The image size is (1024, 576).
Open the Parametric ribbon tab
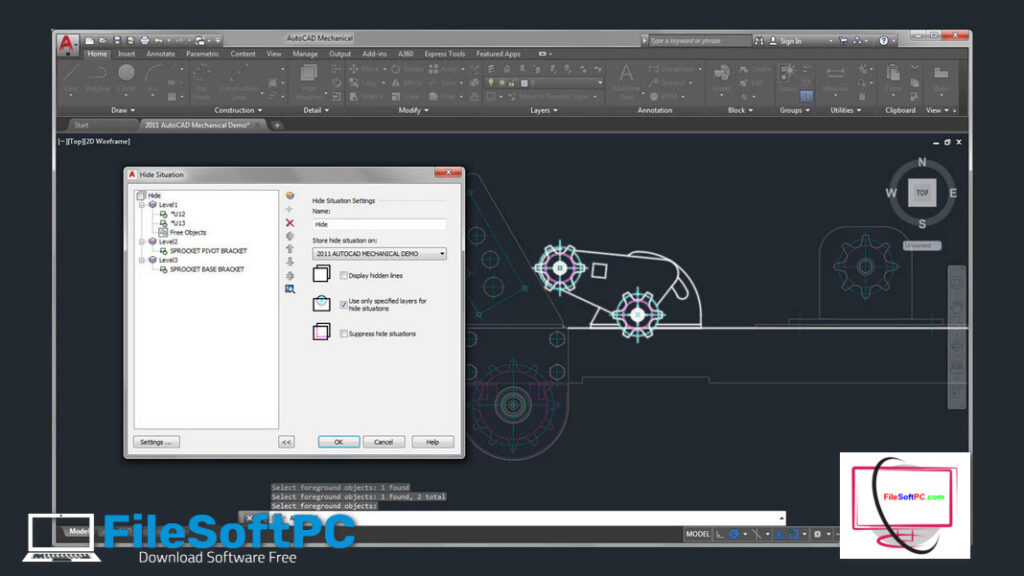(x=202, y=54)
